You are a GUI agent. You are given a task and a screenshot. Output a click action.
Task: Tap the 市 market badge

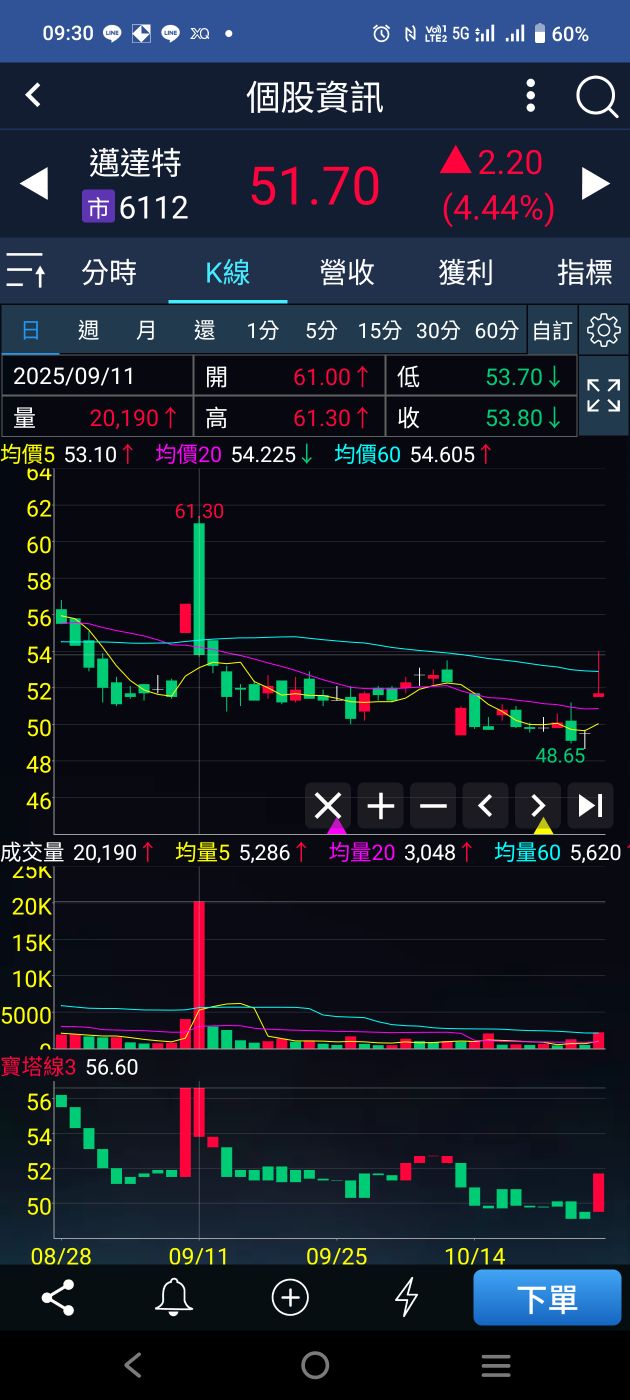98,207
